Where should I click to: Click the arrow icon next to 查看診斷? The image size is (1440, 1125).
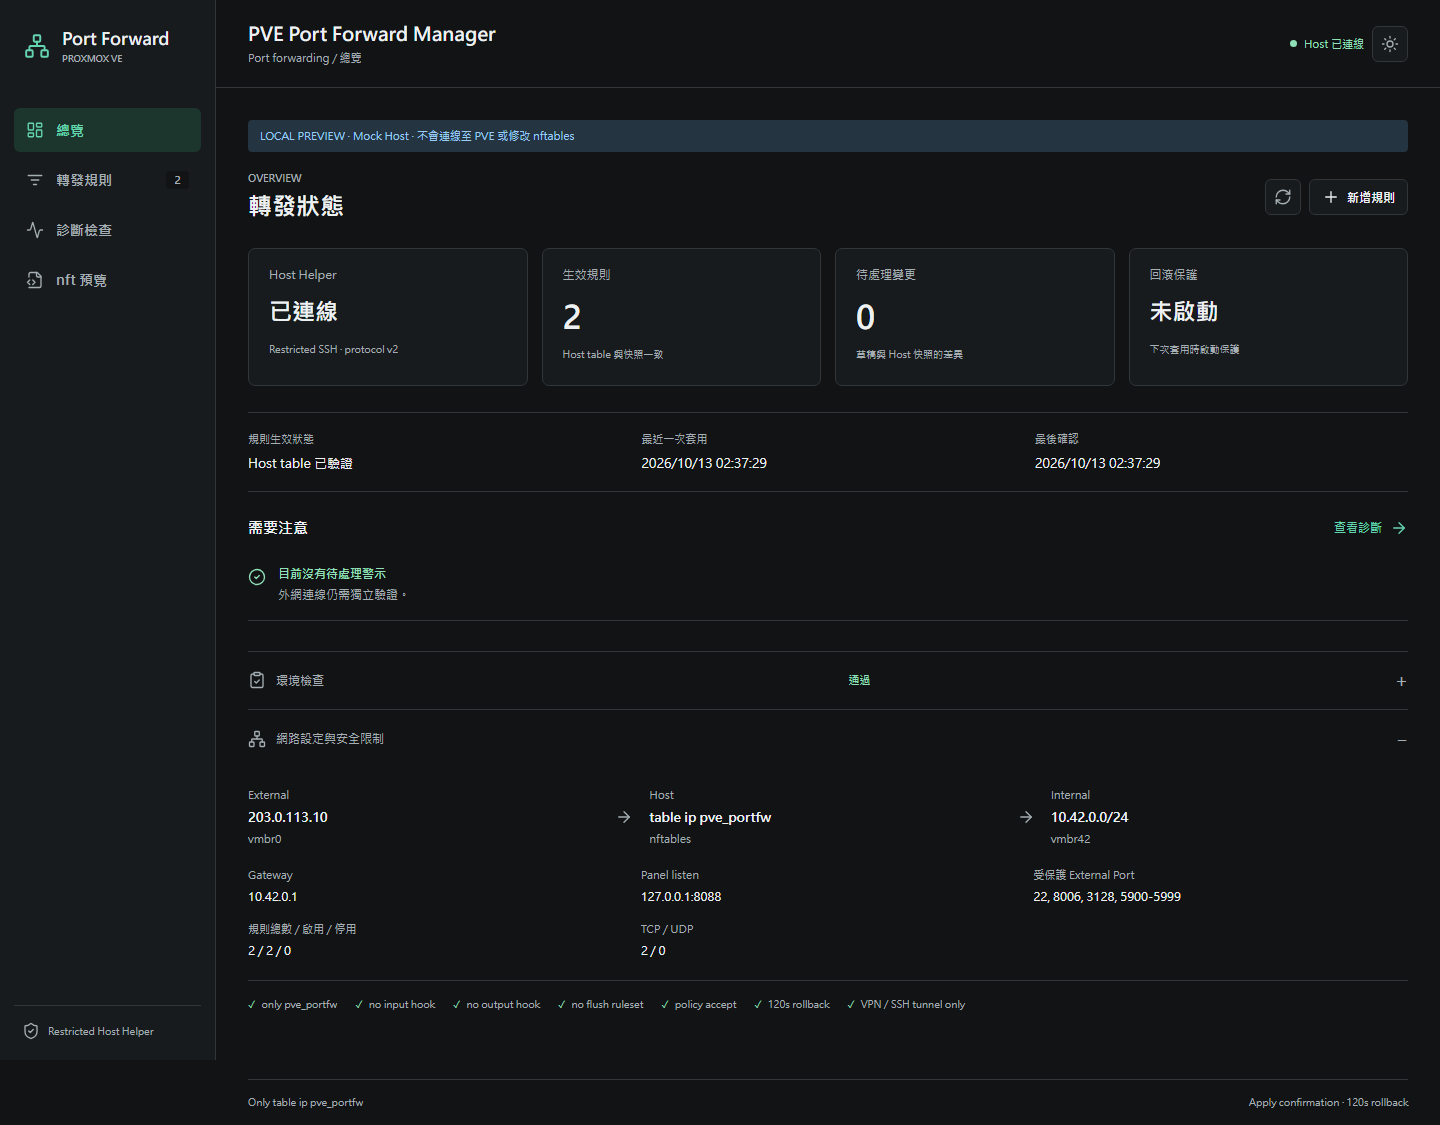[x=1399, y=528]
